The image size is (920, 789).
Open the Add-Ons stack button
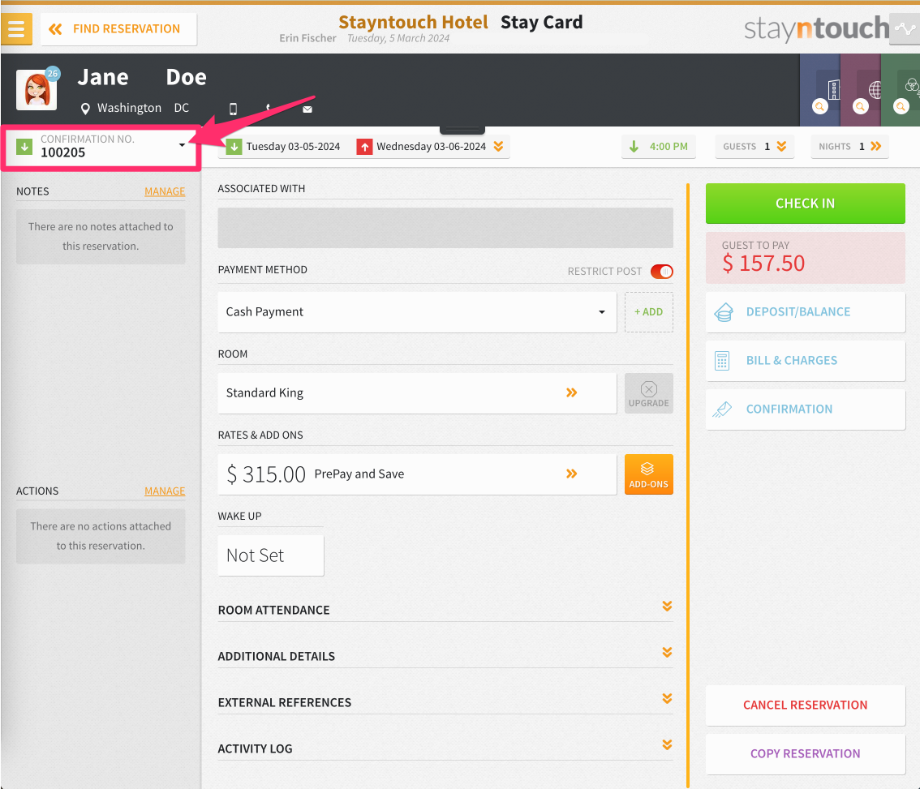click(x=648, y=474)
